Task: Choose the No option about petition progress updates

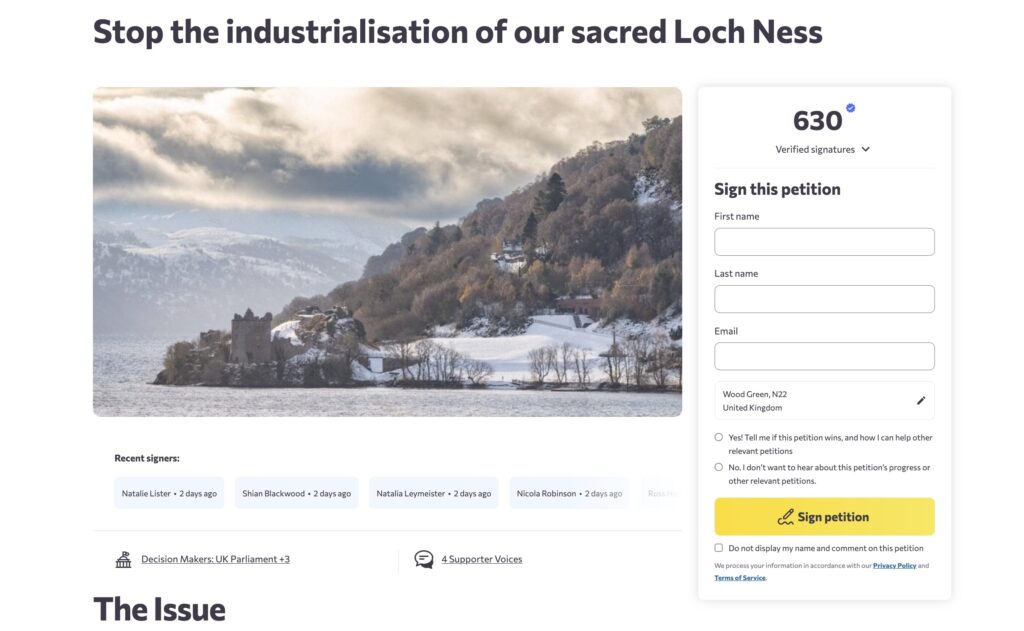Action: coord(718,467)
